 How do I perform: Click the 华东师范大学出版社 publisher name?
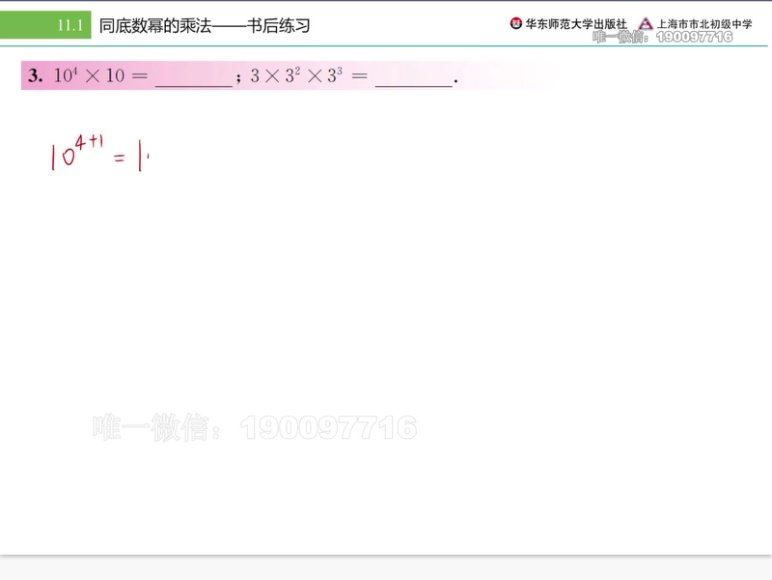pyautogui.click(x=576, y=24)
